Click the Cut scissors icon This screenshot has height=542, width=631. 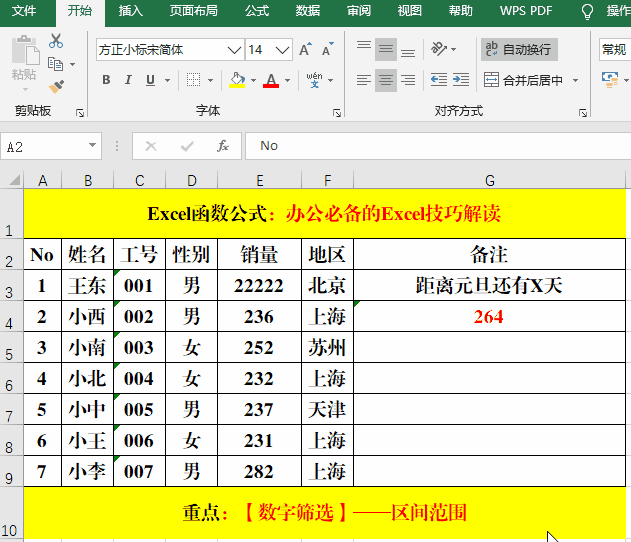[56, 42]
